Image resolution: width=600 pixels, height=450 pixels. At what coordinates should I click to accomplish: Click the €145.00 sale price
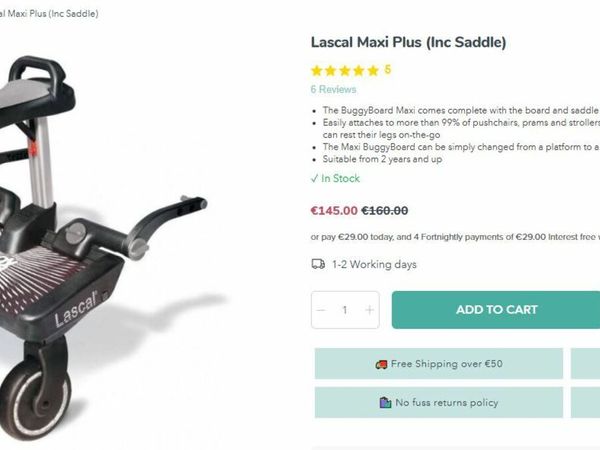(x=333, y=211)
